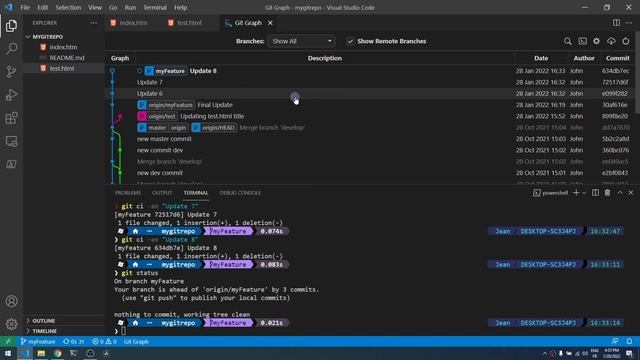Viewport: 640px width, 360px height.
Task: Add a new terminal with plus icon
Action: [x=576, y=193]
